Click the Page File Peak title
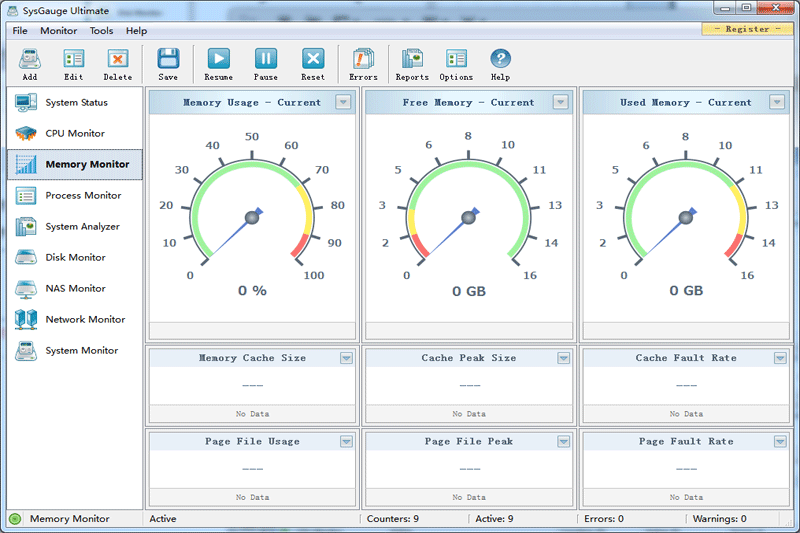 coord(468,441)
